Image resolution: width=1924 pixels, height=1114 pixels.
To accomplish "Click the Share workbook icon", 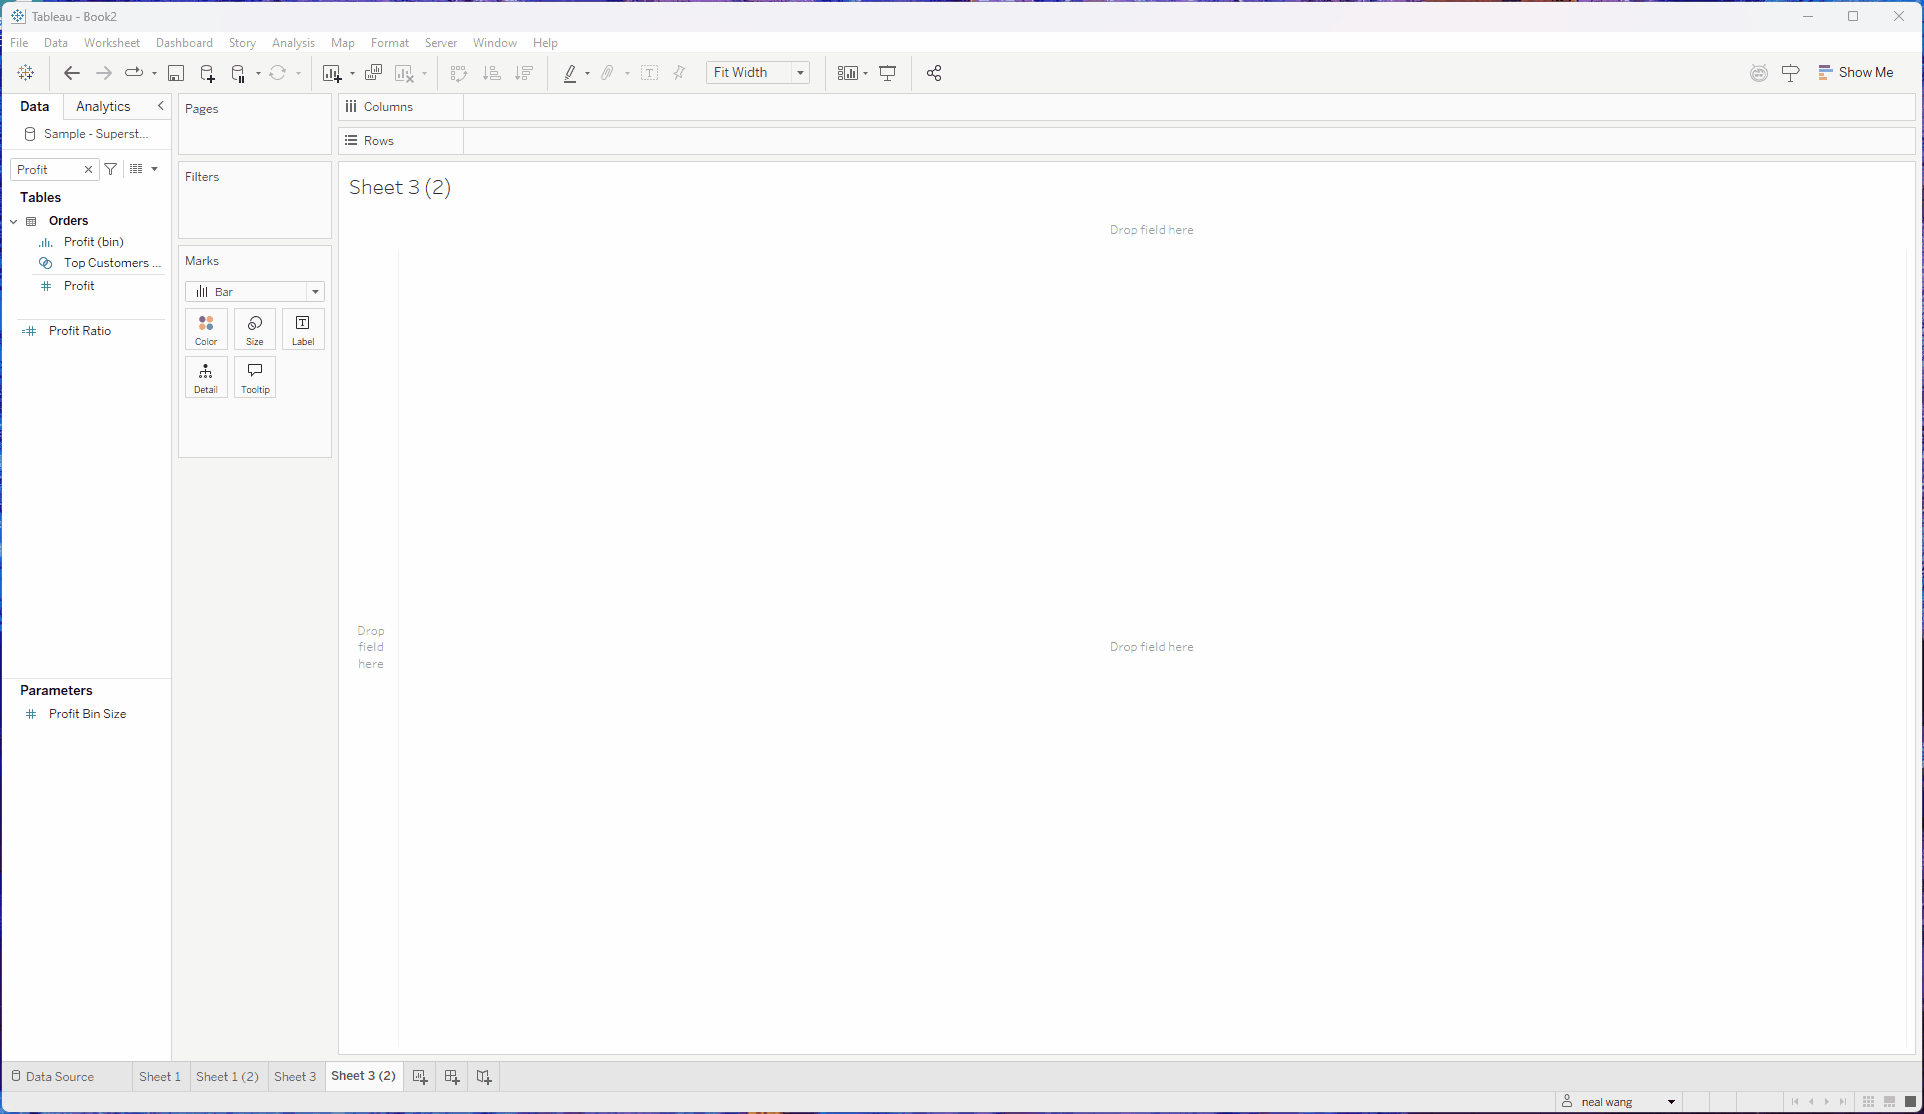I will click(934, 73).
